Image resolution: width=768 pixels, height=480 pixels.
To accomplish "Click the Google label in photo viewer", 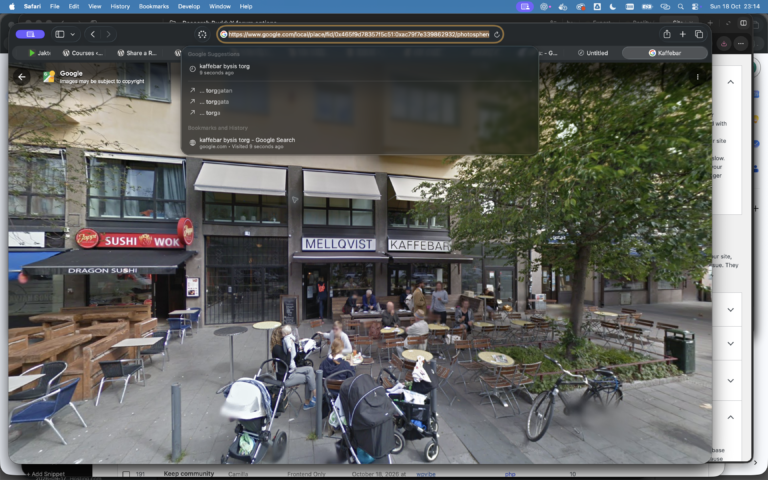I will coord(71,73).
